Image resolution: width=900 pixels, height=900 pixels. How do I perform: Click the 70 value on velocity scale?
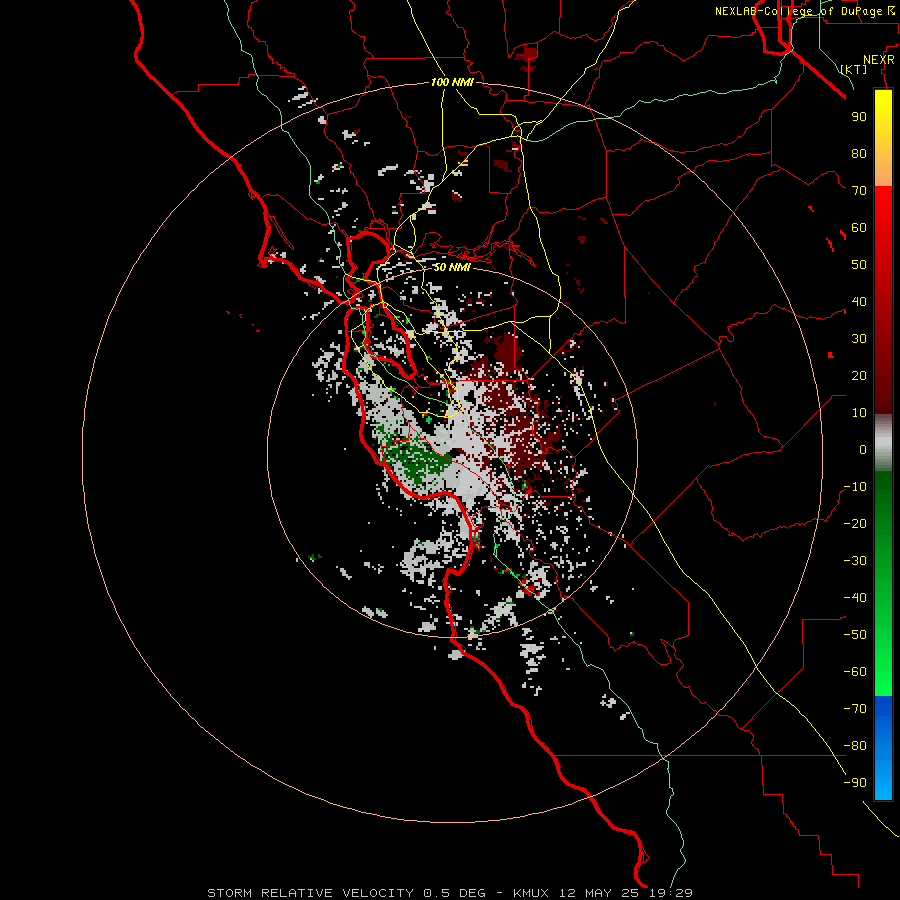pos(859,191)
